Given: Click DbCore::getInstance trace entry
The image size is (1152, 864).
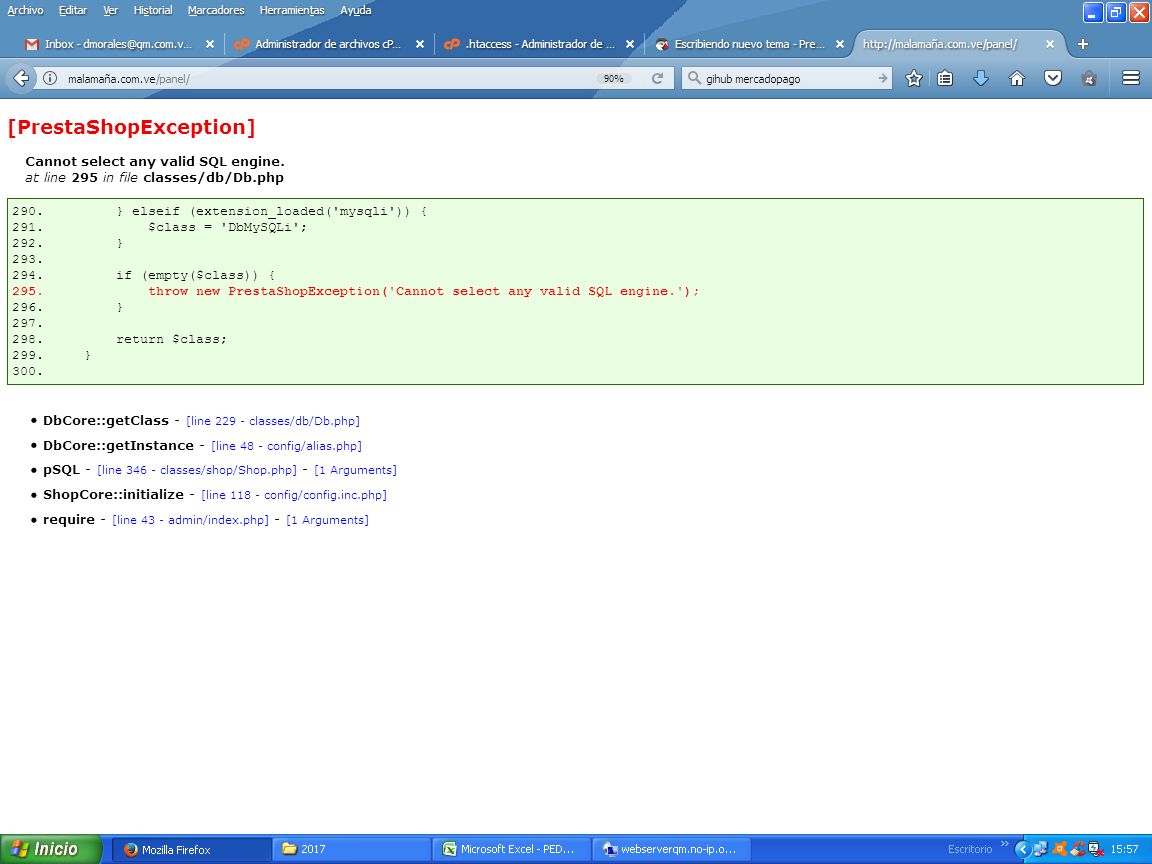Looking at the screenshot, I should pyautogui.click(x=118, y=446).
